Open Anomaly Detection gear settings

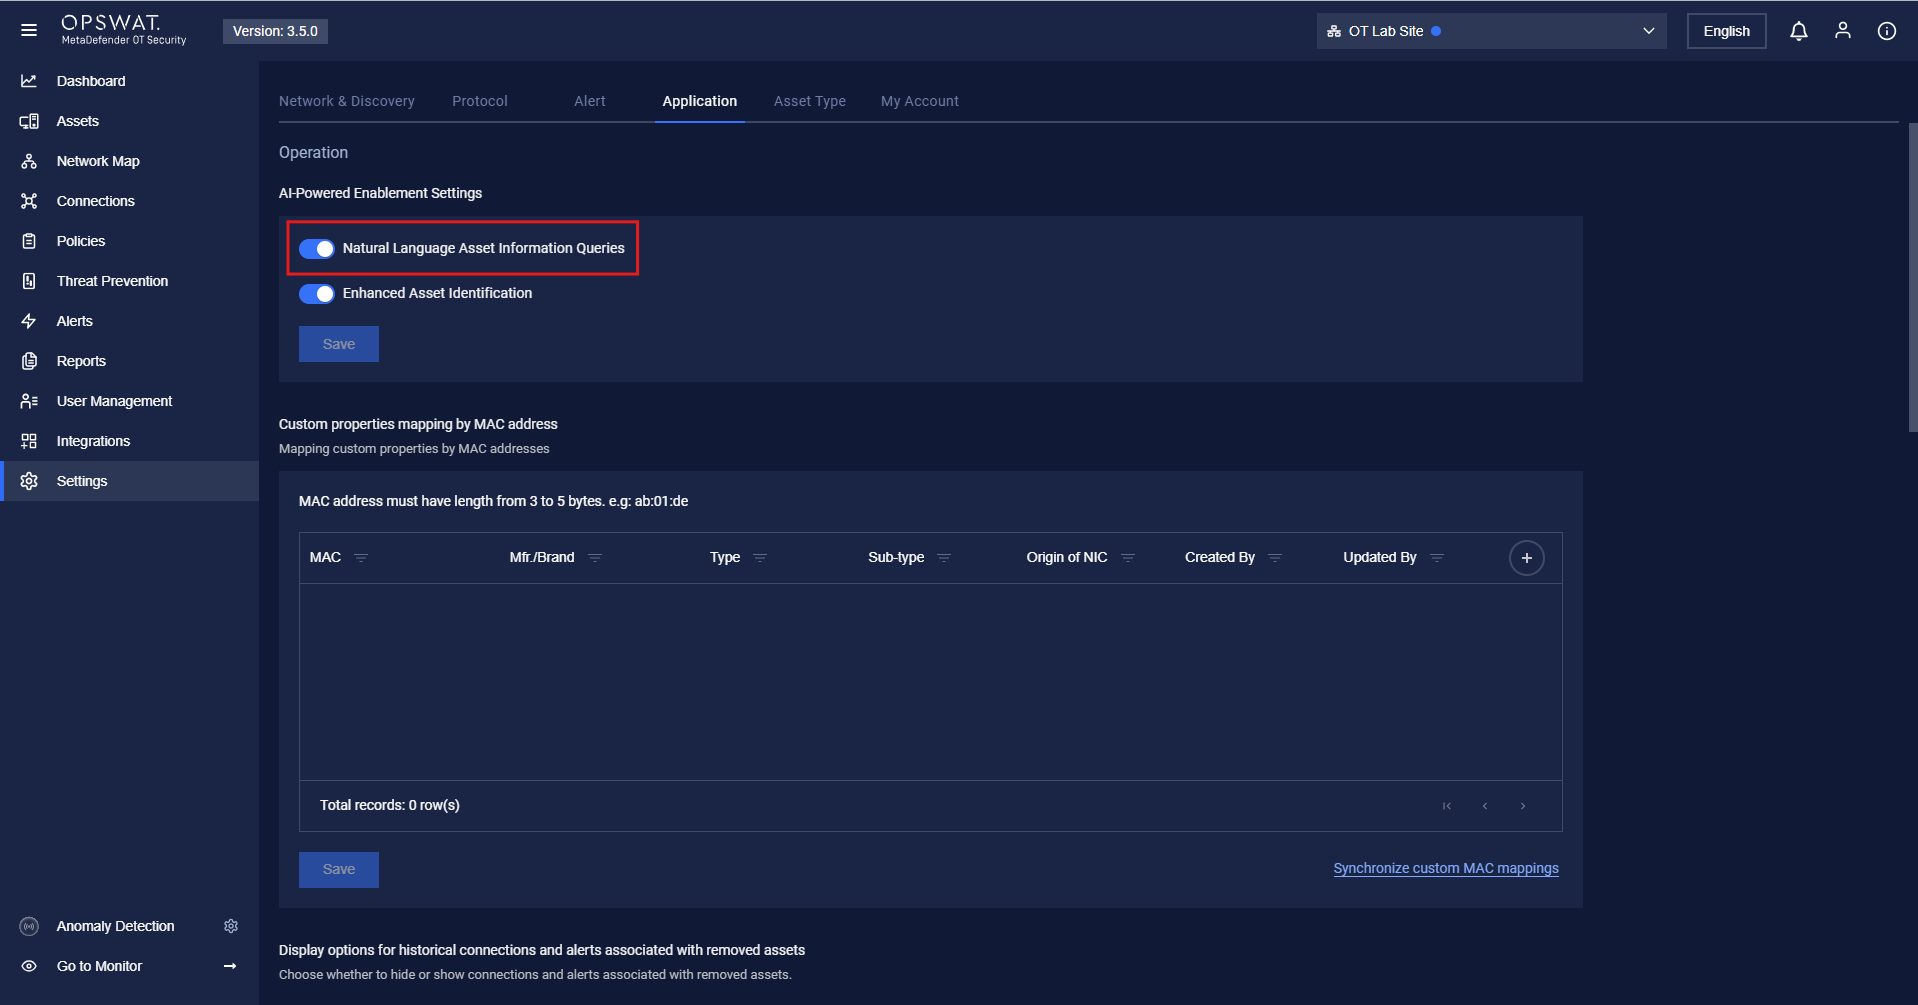pyautogui.click(x=231, y=926)
